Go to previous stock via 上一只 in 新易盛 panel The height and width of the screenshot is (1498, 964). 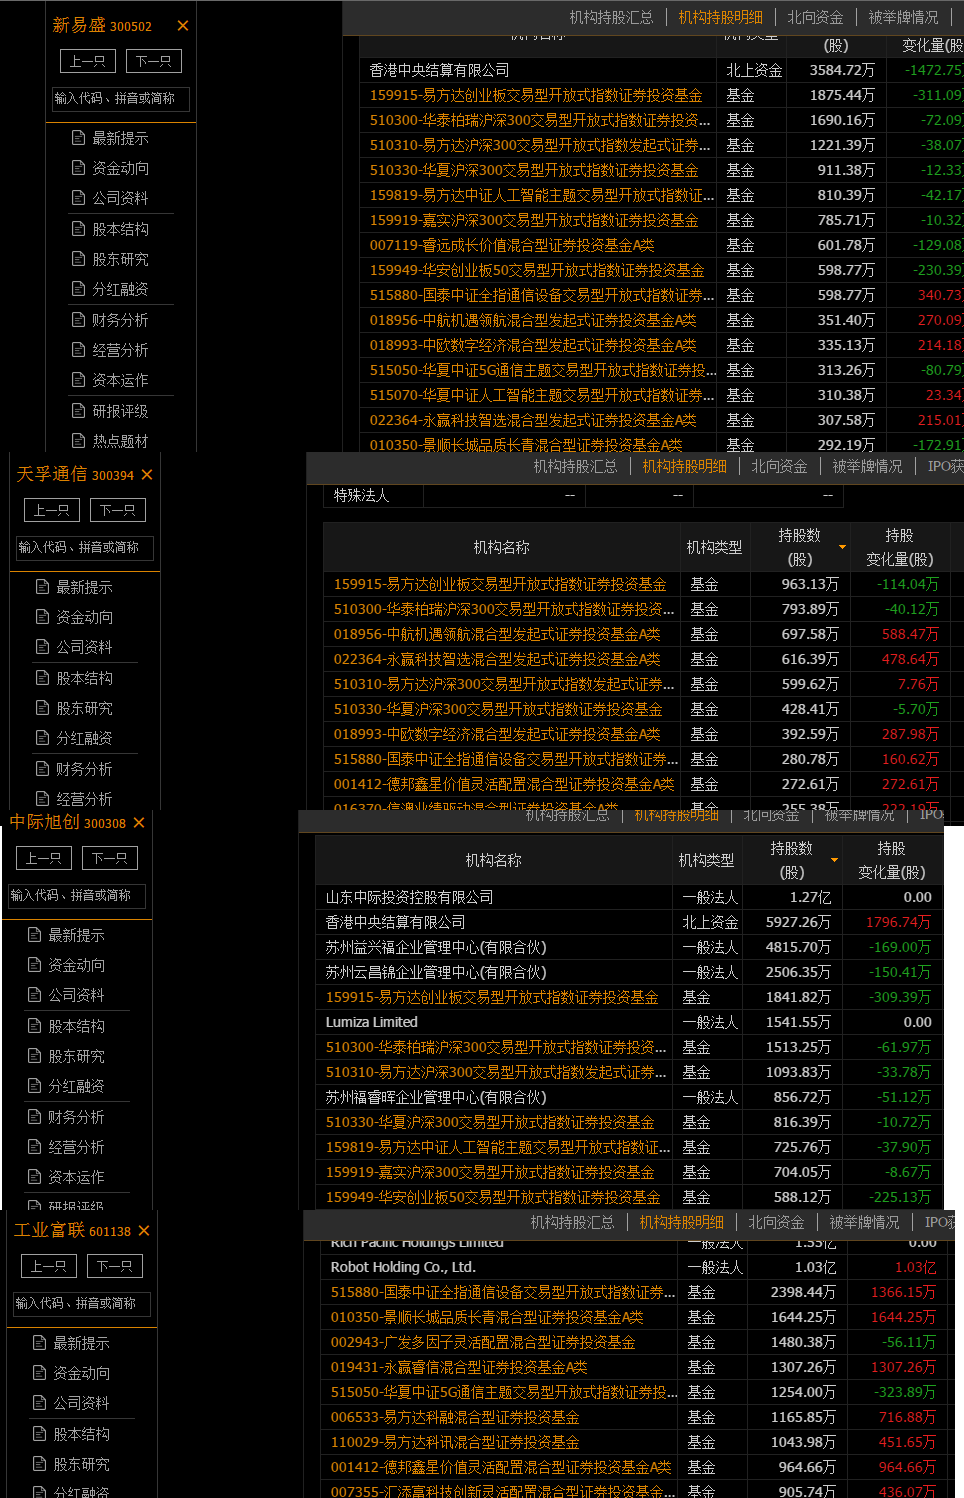[87, 61]
